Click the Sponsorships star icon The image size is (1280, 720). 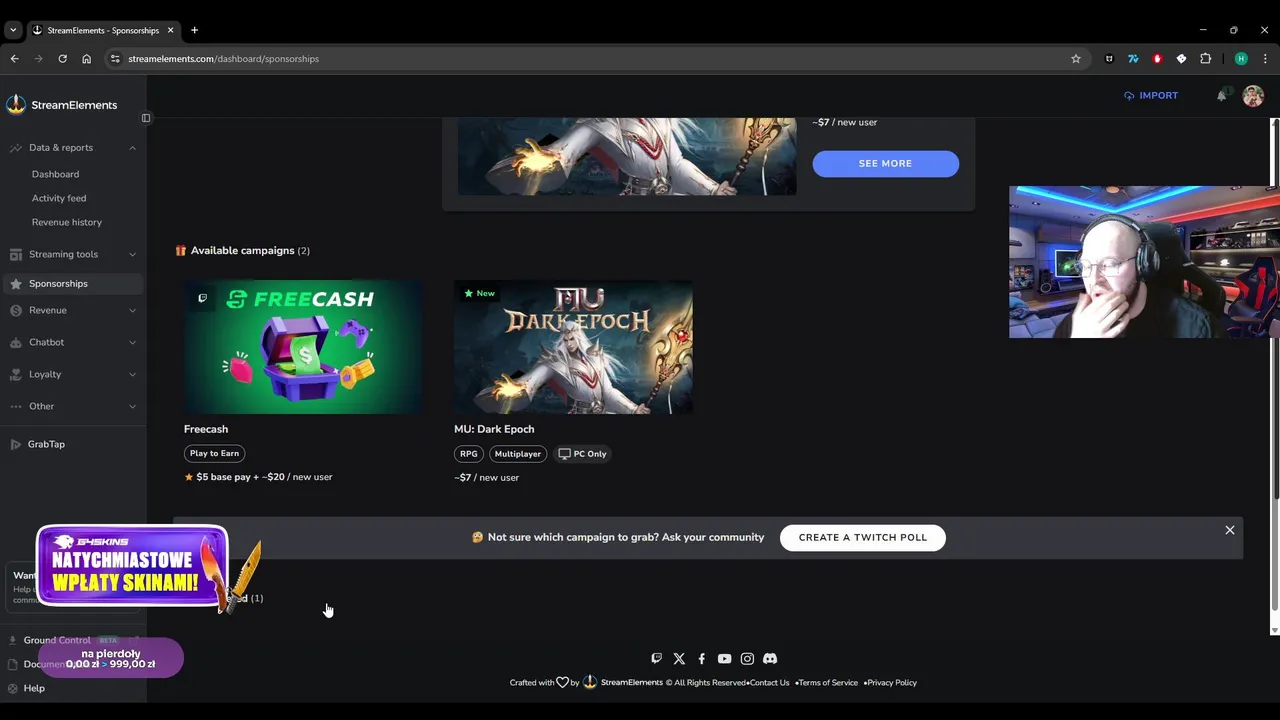click(x=16, y=284)
